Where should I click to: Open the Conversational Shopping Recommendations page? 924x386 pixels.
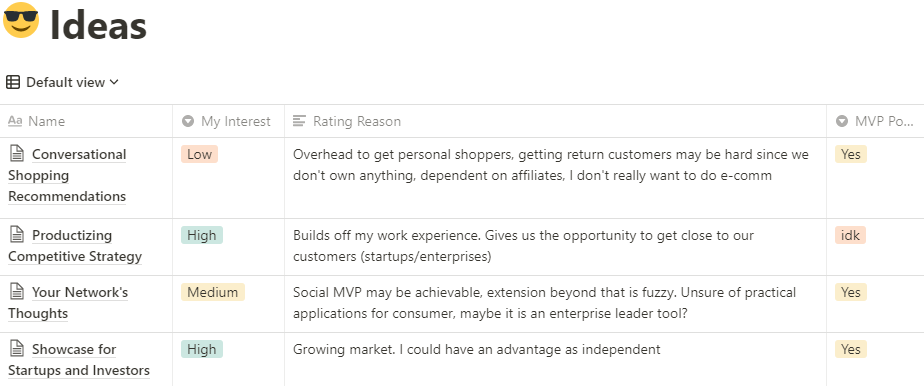point(67,176)
